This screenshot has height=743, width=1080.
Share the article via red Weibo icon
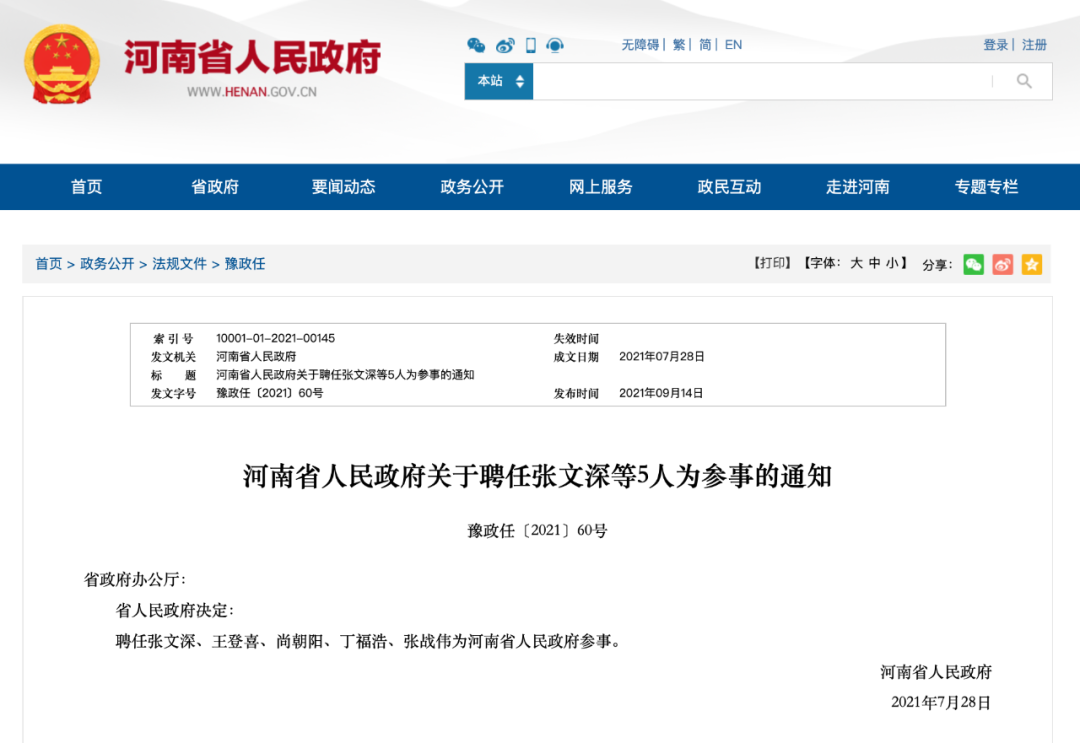pos(1002,264)
